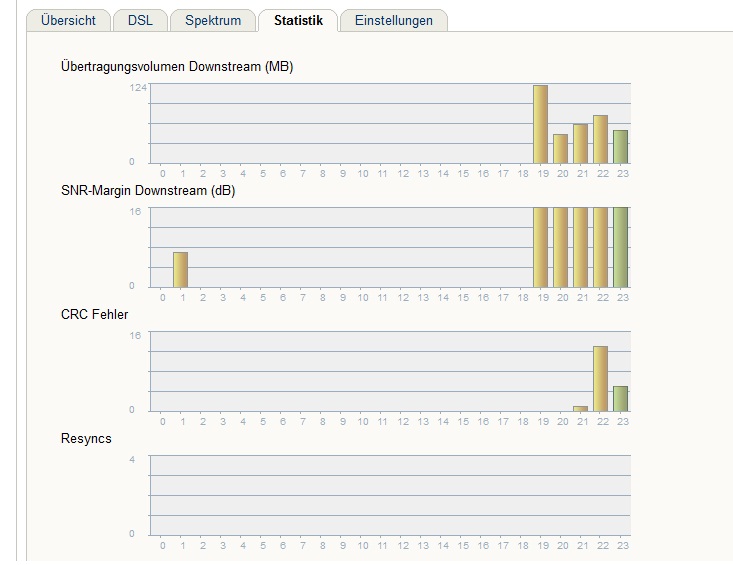Image resolution: width=733 pixels, height=565 pixels.
Task: Select the green CRC Fehler bar at hour 23
Action: pos(620,399)
